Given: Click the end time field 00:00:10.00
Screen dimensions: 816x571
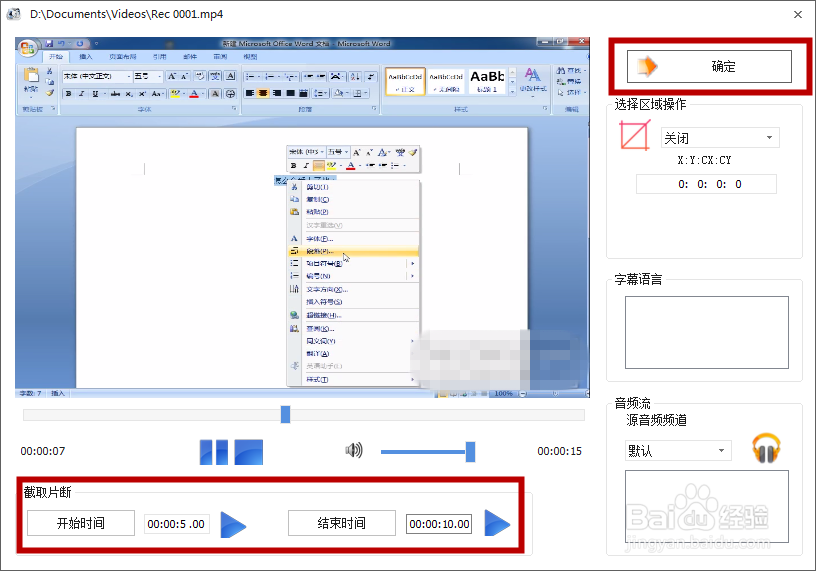Looking at the screenshot, I should (x=439, y=524).
